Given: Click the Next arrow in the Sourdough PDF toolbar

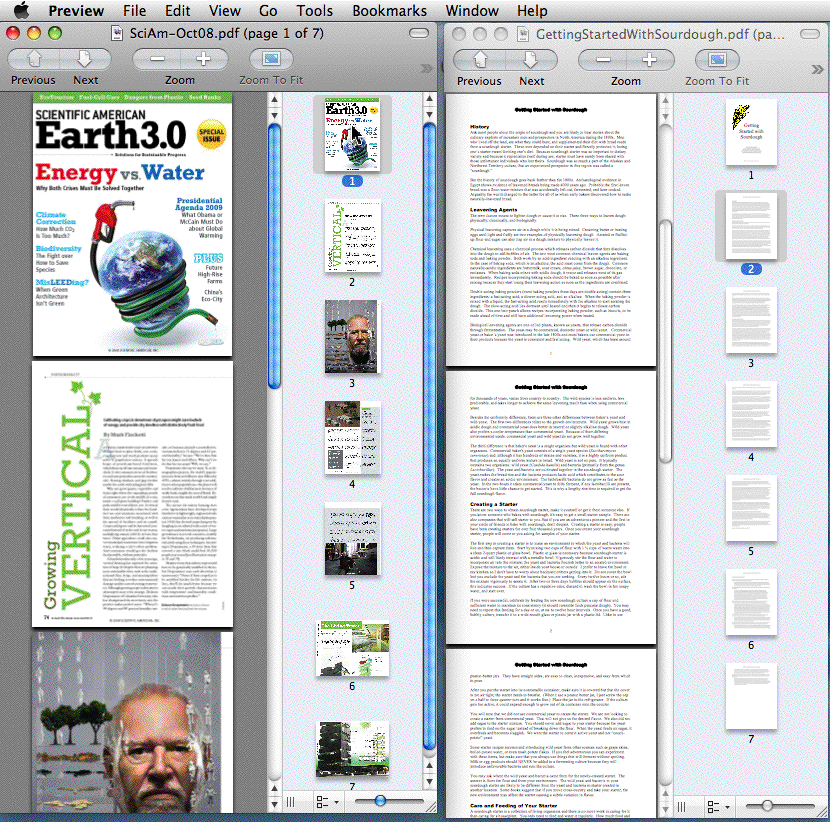Looking at the screenshot, I should click(532, 60).
